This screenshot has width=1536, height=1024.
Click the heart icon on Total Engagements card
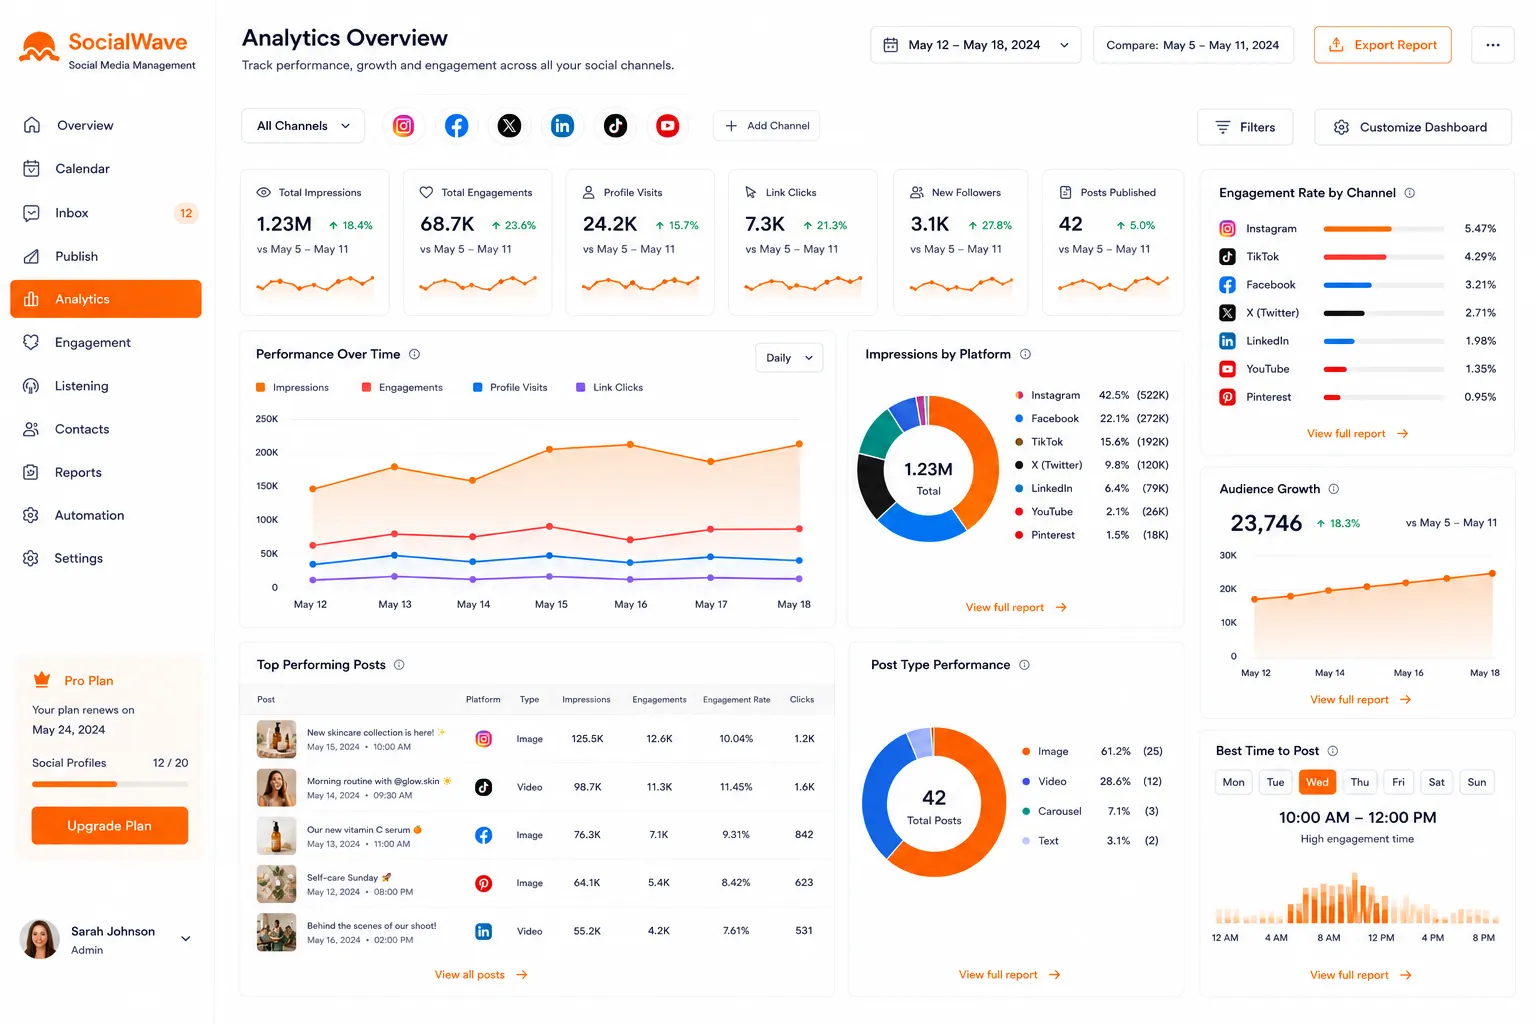pos(426,192)
